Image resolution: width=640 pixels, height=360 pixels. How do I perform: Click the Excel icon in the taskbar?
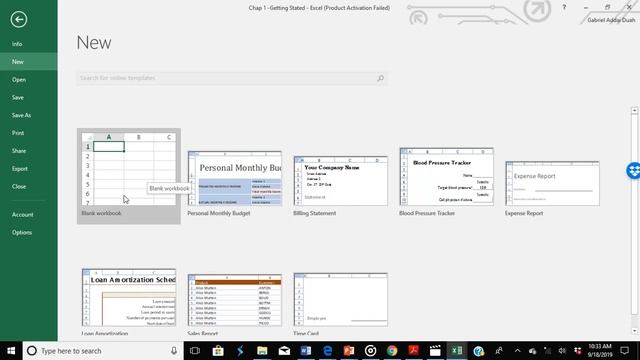(x=457, y=351)
